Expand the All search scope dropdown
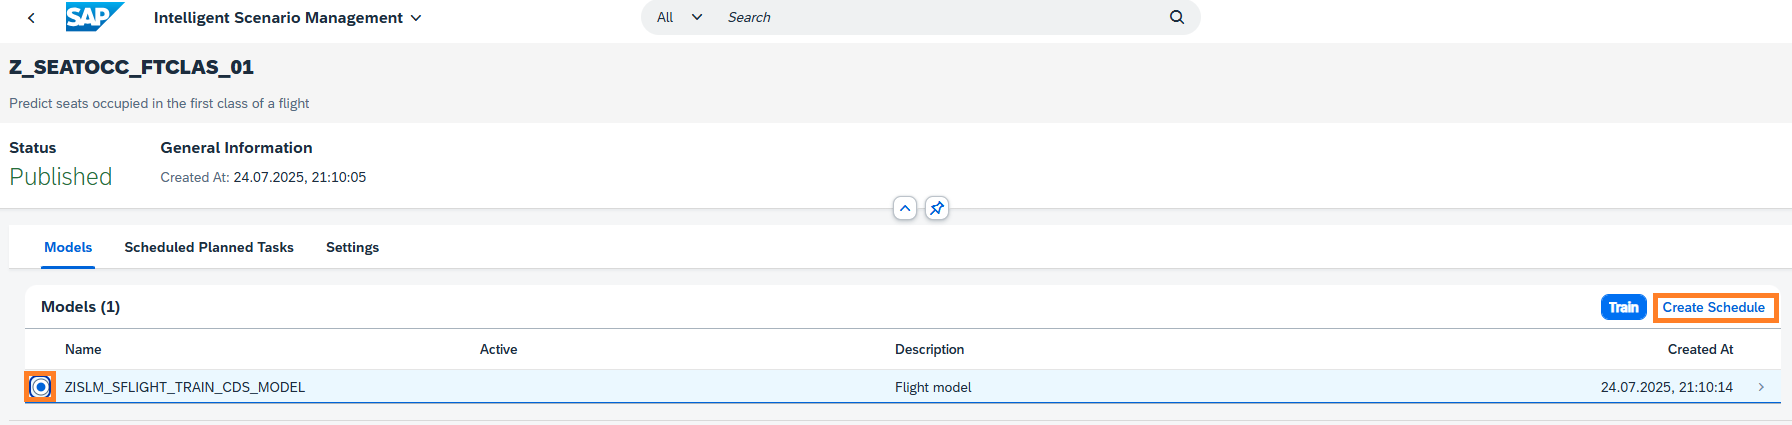 click(x=679, y=17)
